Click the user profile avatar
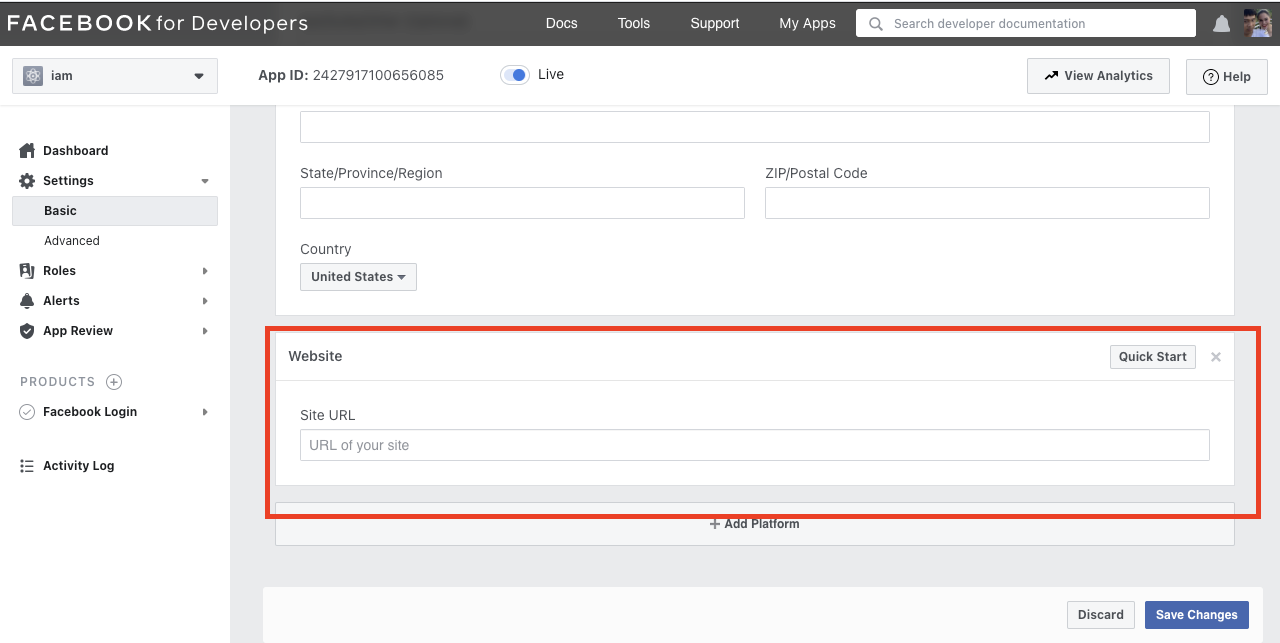Image resolution: width=1280 pixels, height=643 pixels. click(x=1258, y=23)
